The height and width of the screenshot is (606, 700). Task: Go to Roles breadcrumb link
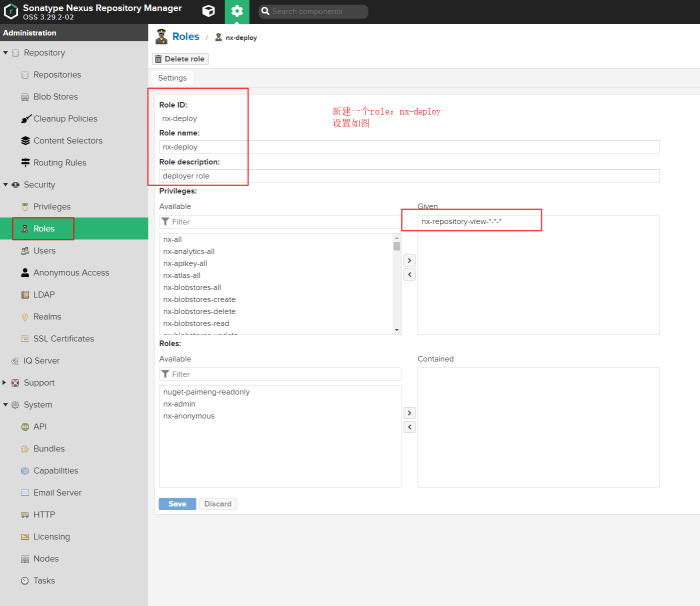(x=186, y=37)
